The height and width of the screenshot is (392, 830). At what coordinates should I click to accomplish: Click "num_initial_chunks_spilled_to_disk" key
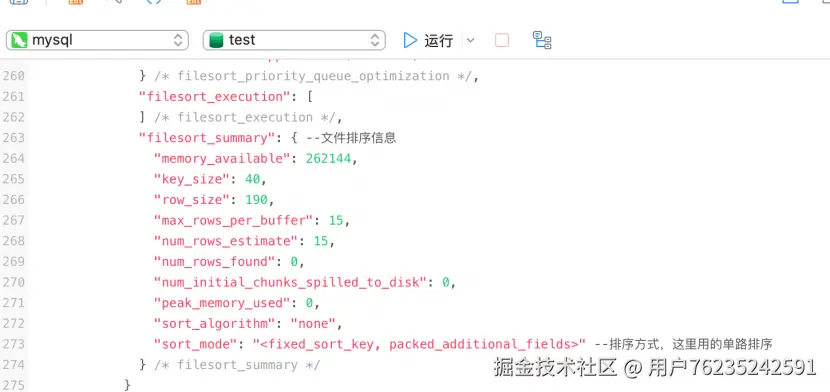(291, 282)
